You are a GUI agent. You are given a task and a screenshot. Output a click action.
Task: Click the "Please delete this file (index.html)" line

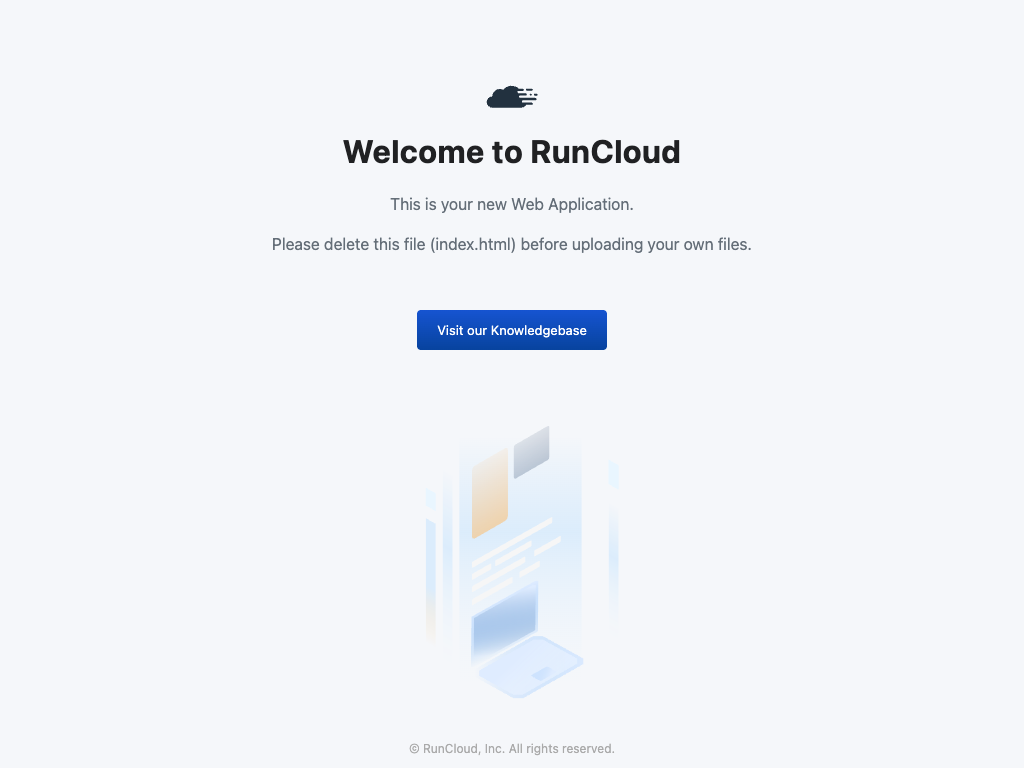tap(512, 244)
